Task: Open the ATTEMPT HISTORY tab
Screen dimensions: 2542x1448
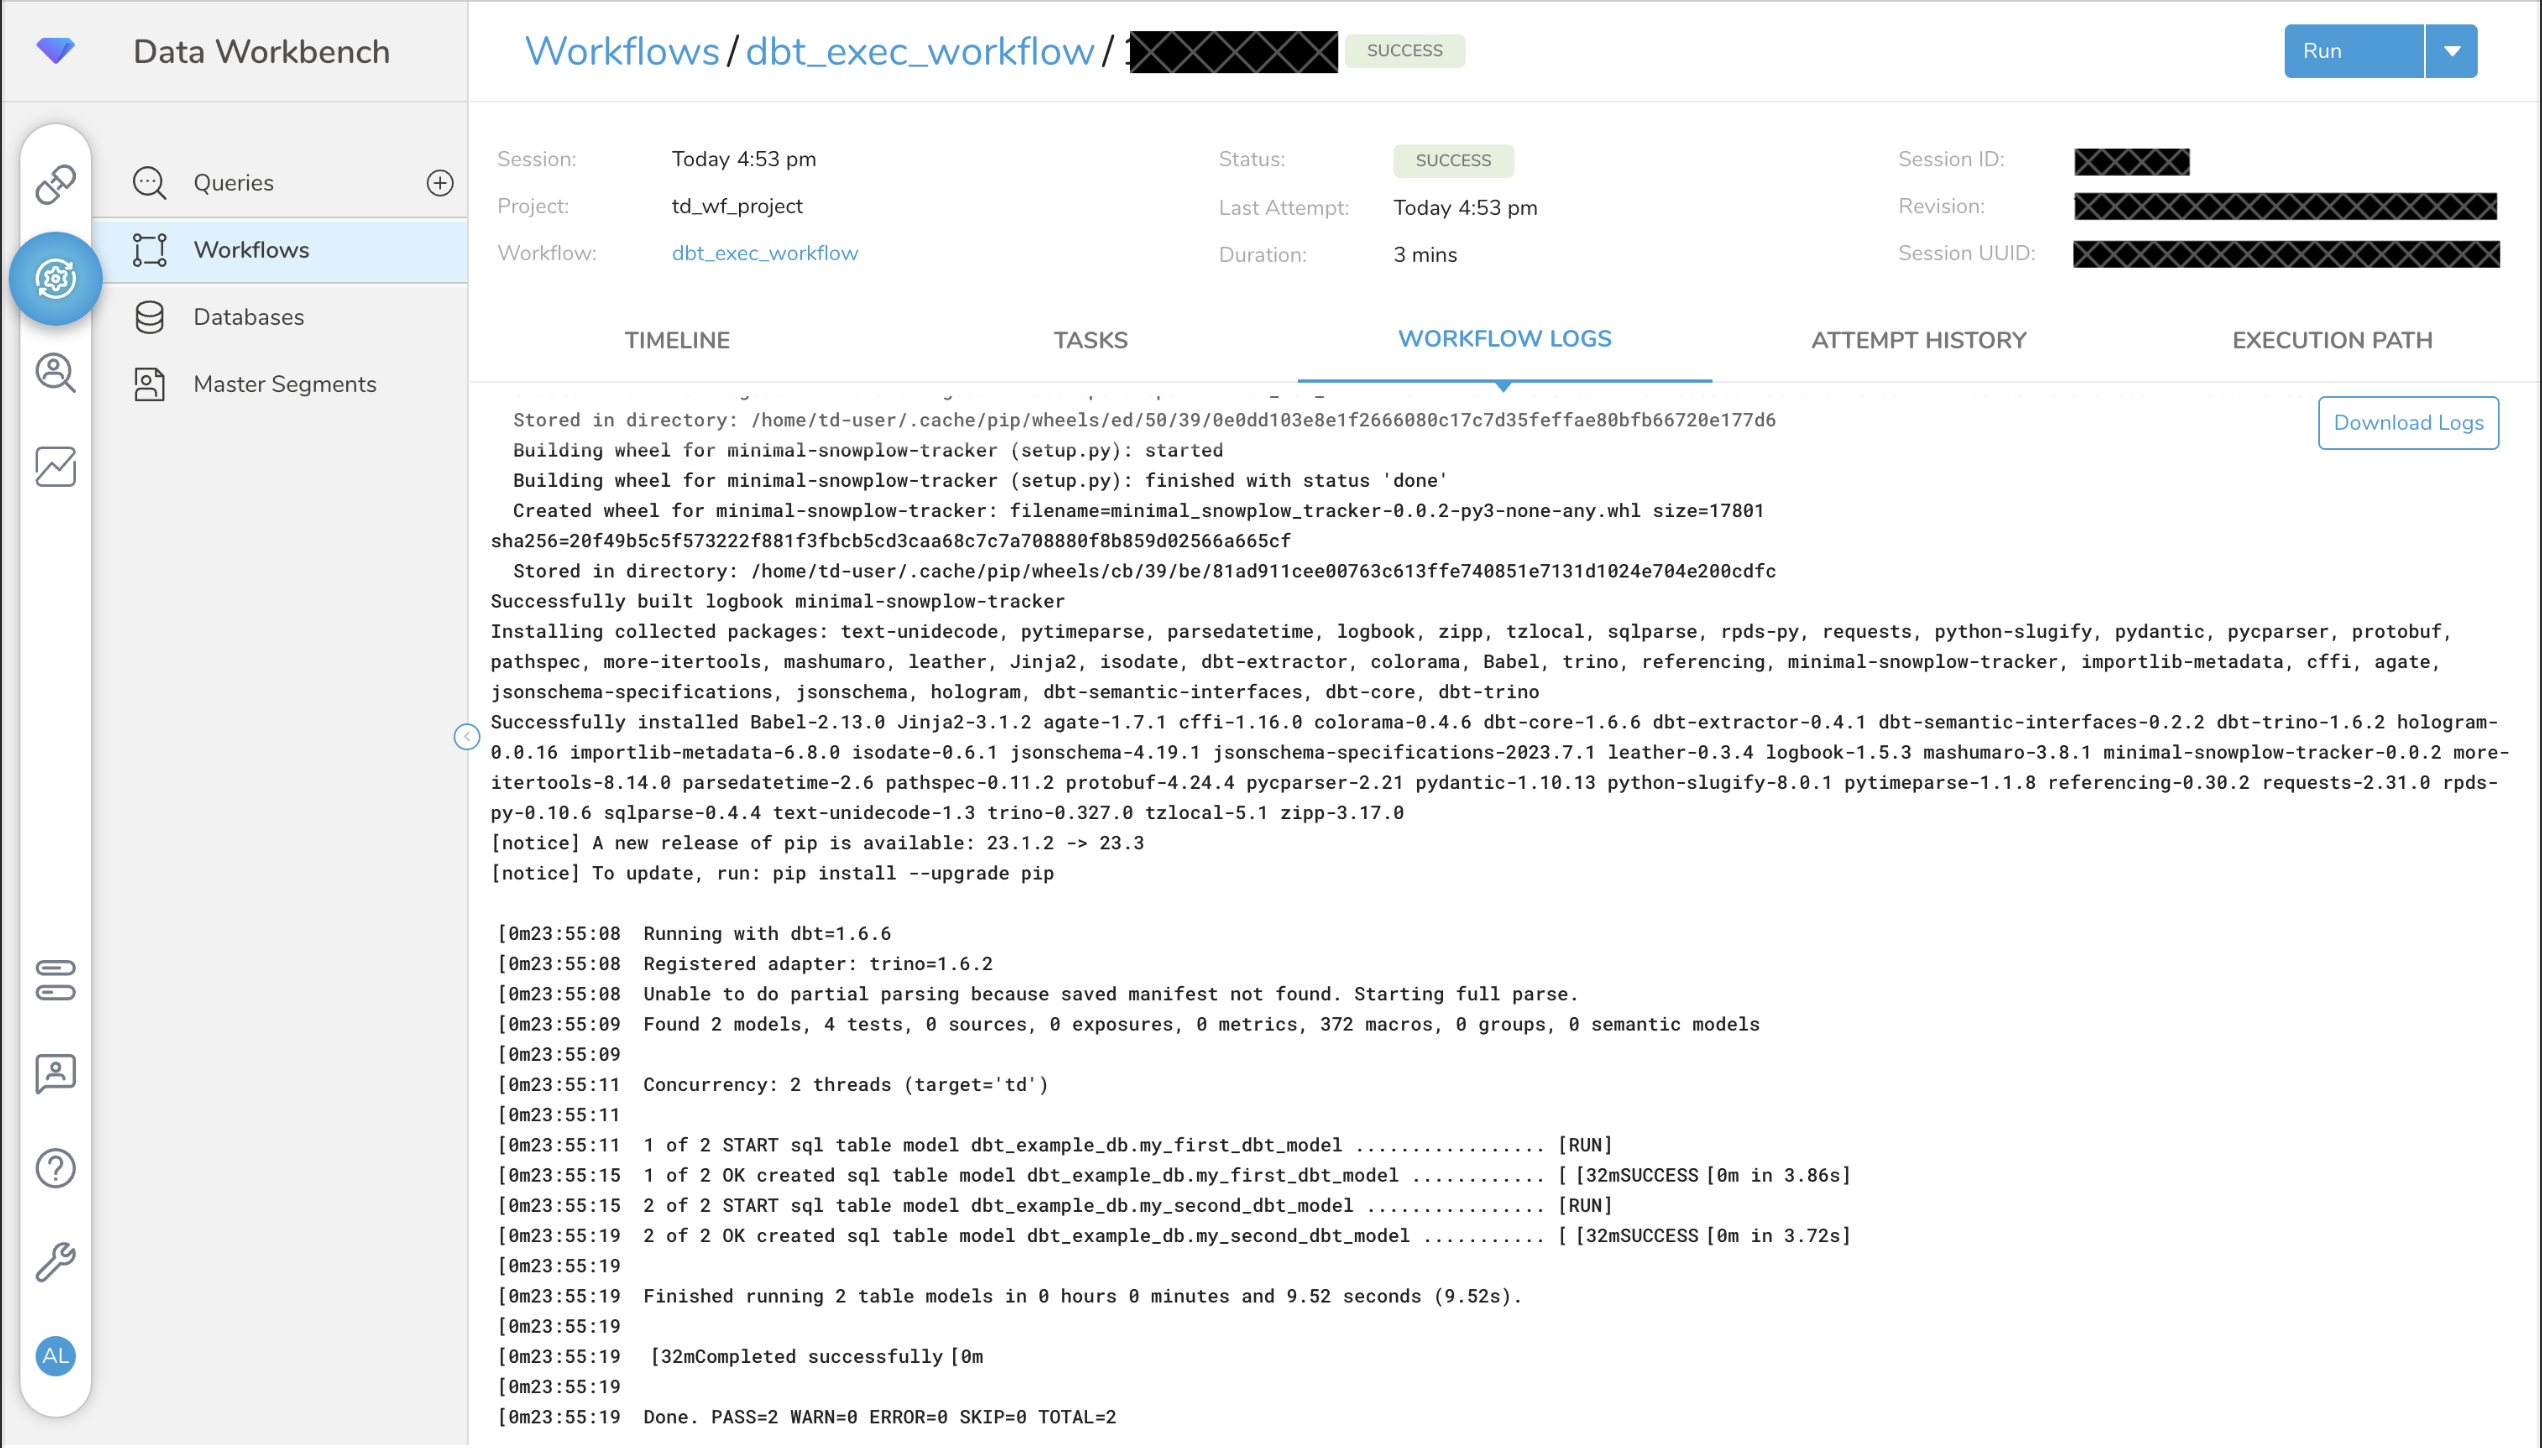Action: [x=1918, y=340]
